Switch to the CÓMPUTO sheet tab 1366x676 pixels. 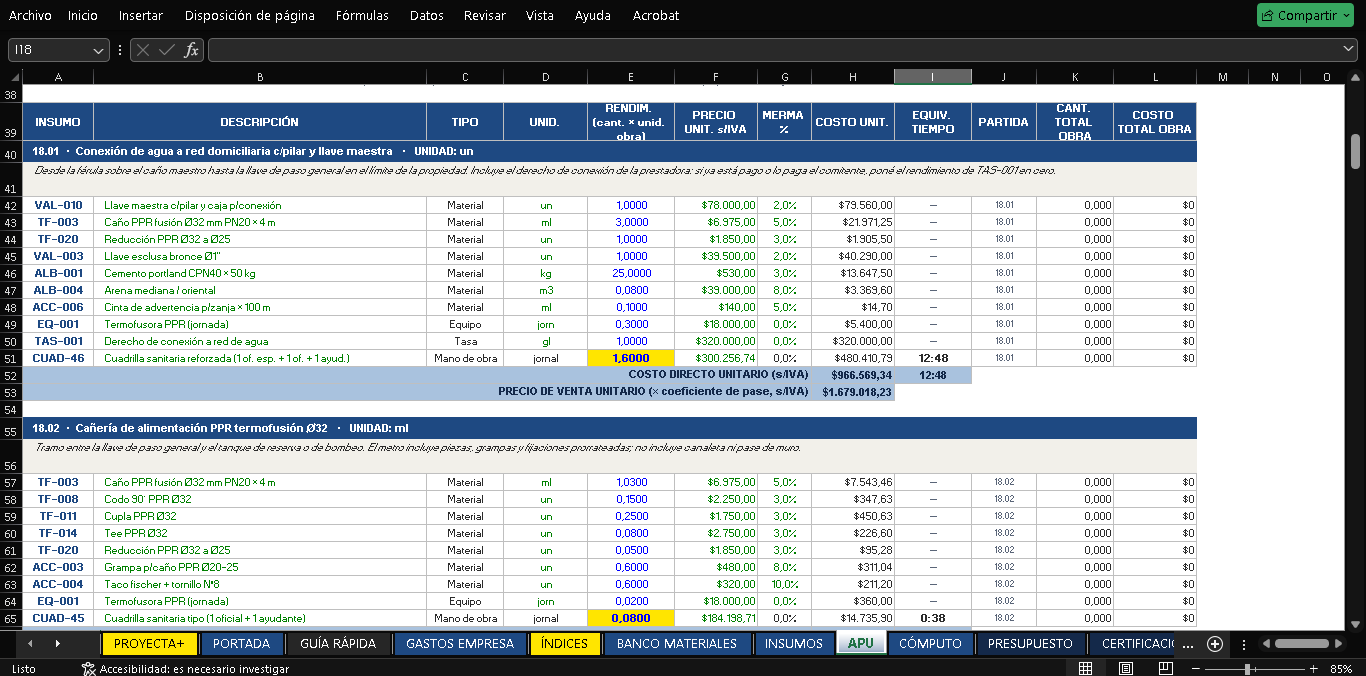pyautogui.click(x=930, y=644)
